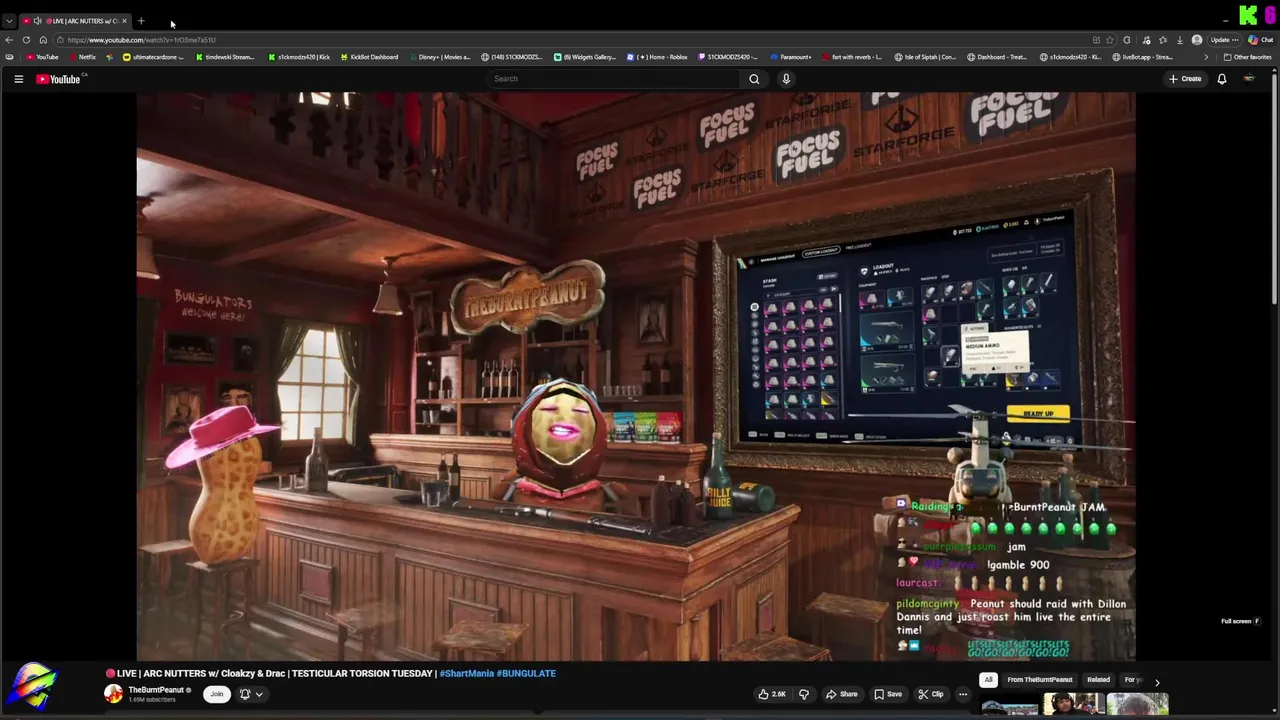This screenshot has height=720, width=1280.
Task: Open ultimatecardzone bookmark
Action: click(x=153, y=57)
